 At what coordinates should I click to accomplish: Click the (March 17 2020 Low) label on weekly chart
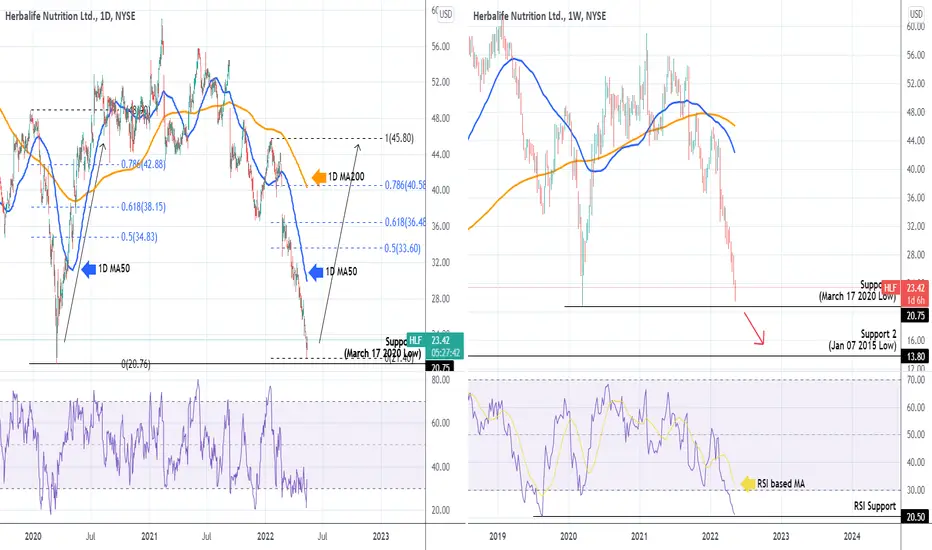(x=857, y=296)
